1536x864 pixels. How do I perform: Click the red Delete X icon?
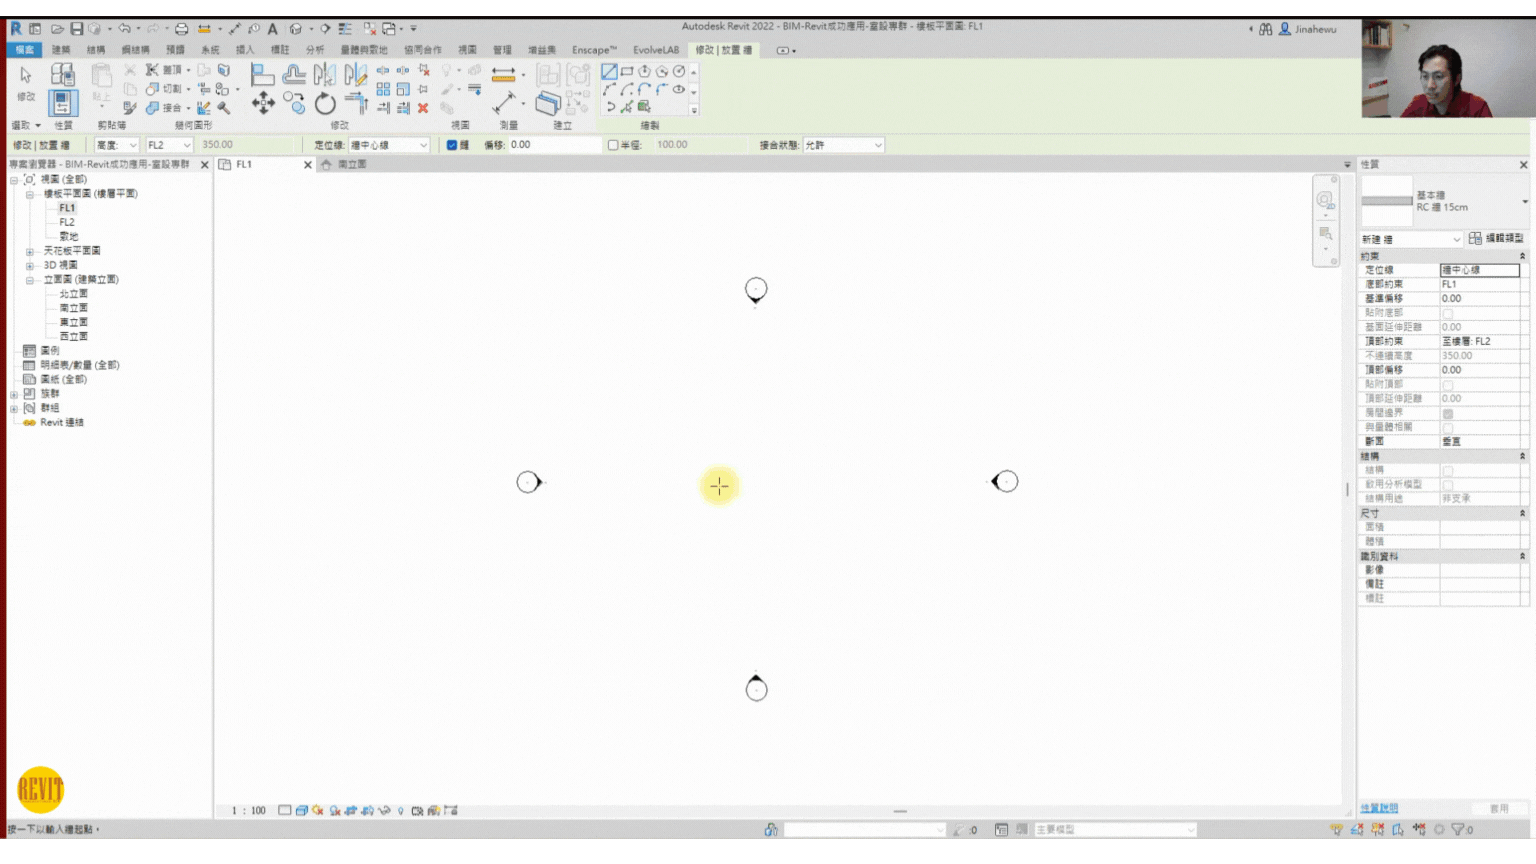click(423, 108)
